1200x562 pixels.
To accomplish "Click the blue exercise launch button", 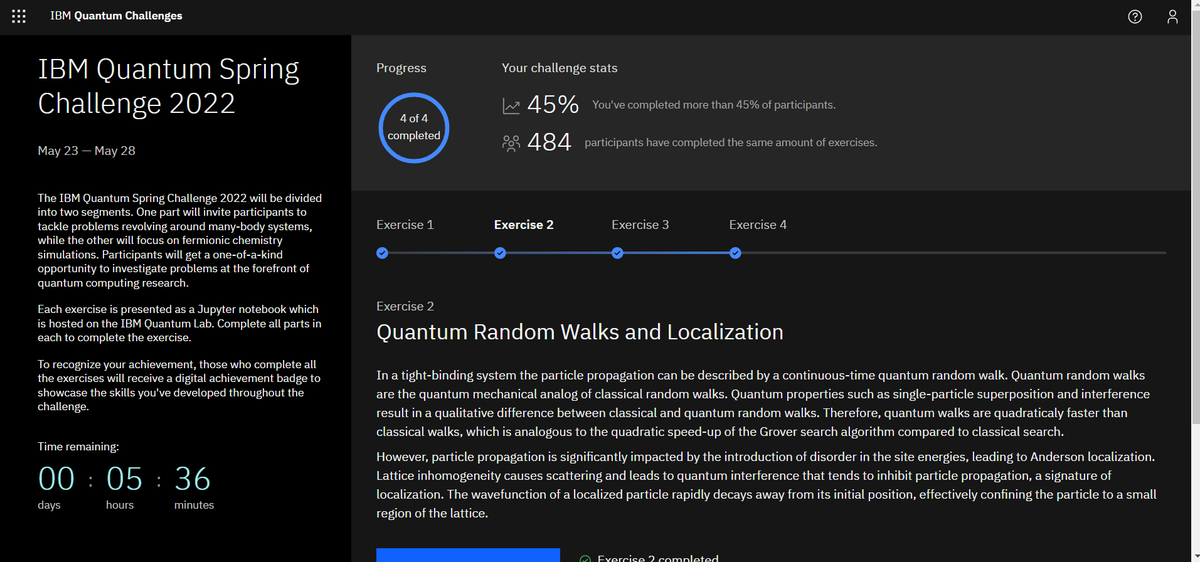I will pyautogui.click(x=468, y=555).
